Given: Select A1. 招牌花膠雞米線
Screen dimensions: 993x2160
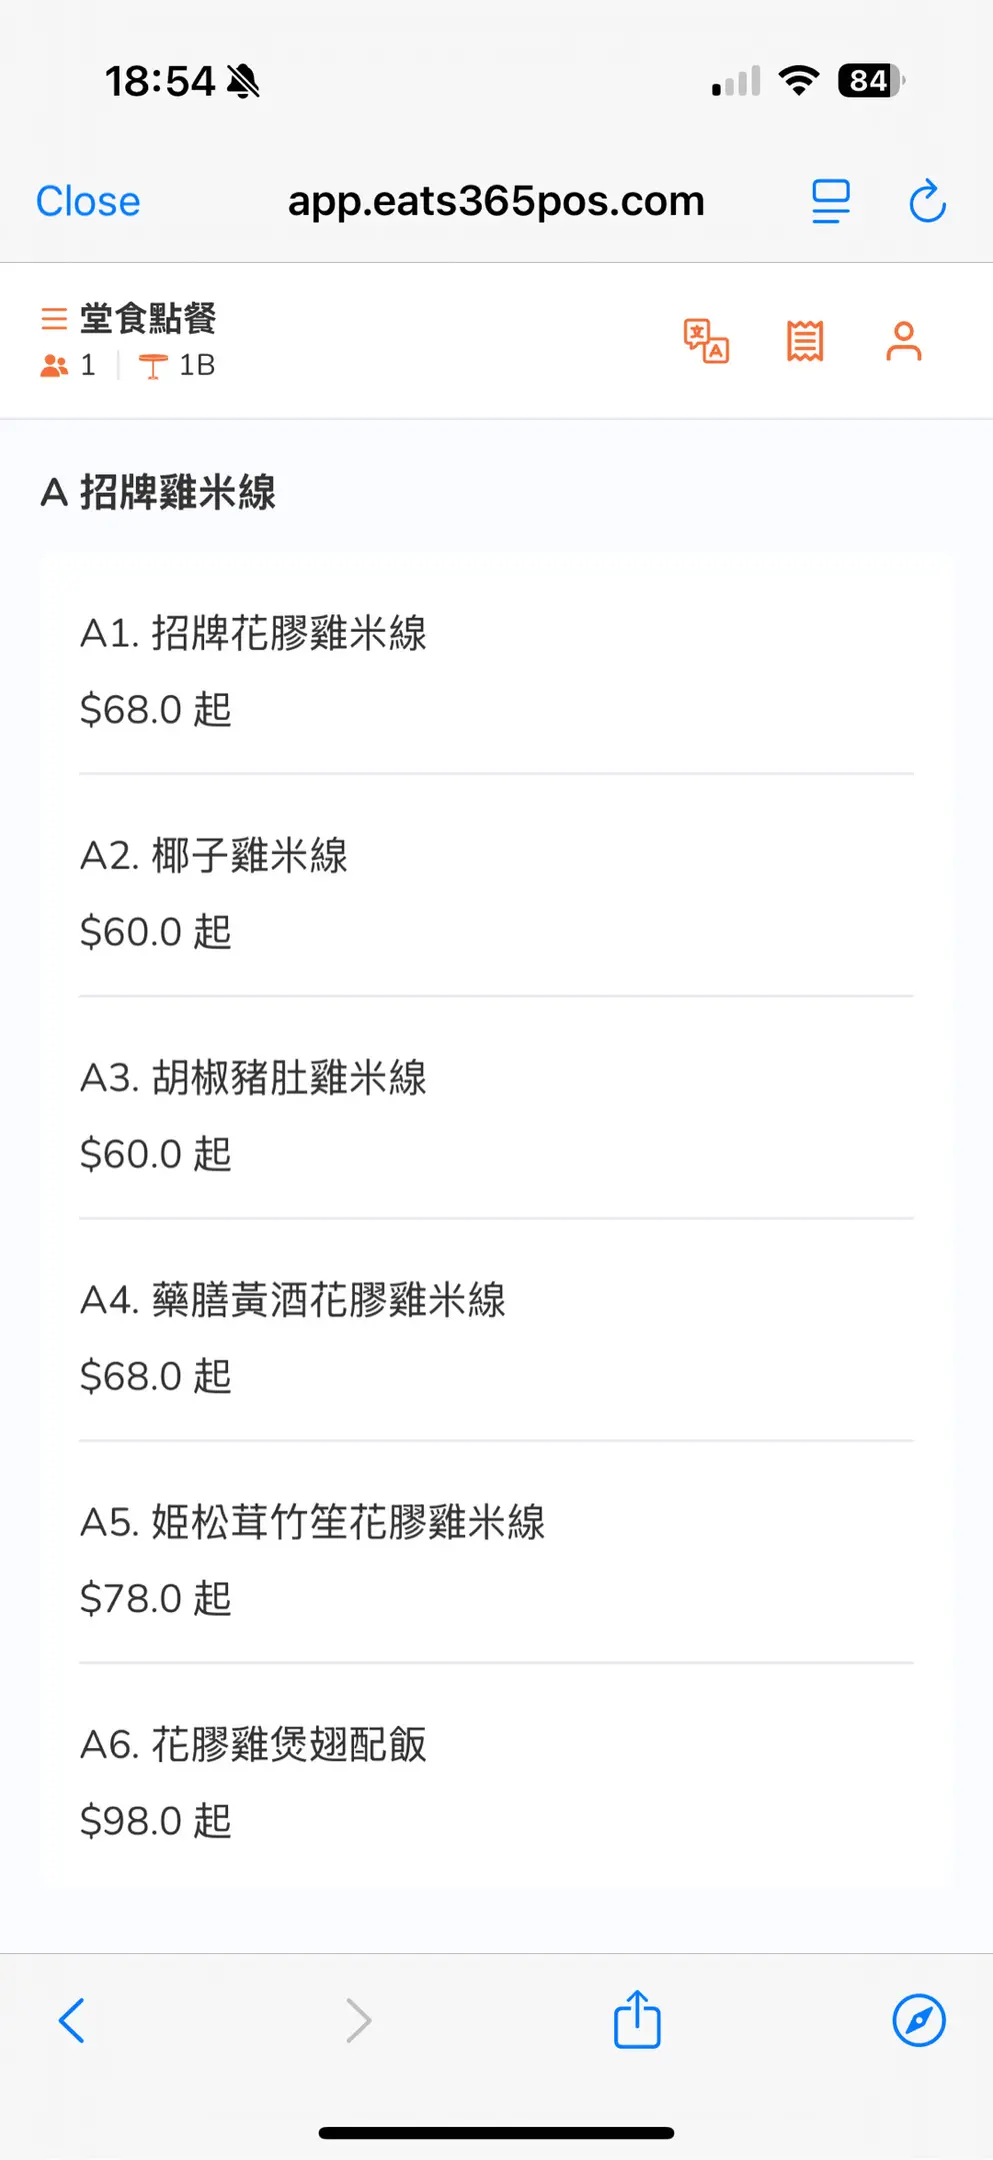Looking at the screenshot, I should click(496, 669).
